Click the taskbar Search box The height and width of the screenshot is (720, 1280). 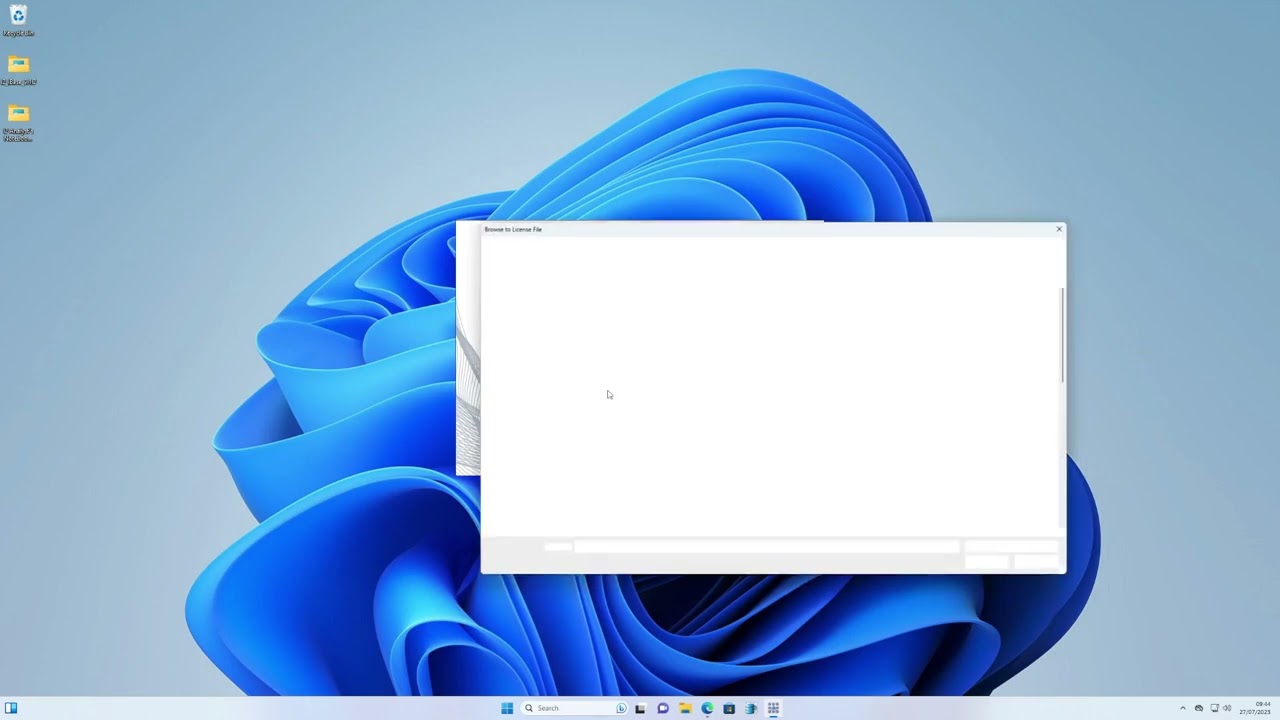point(574,708)
